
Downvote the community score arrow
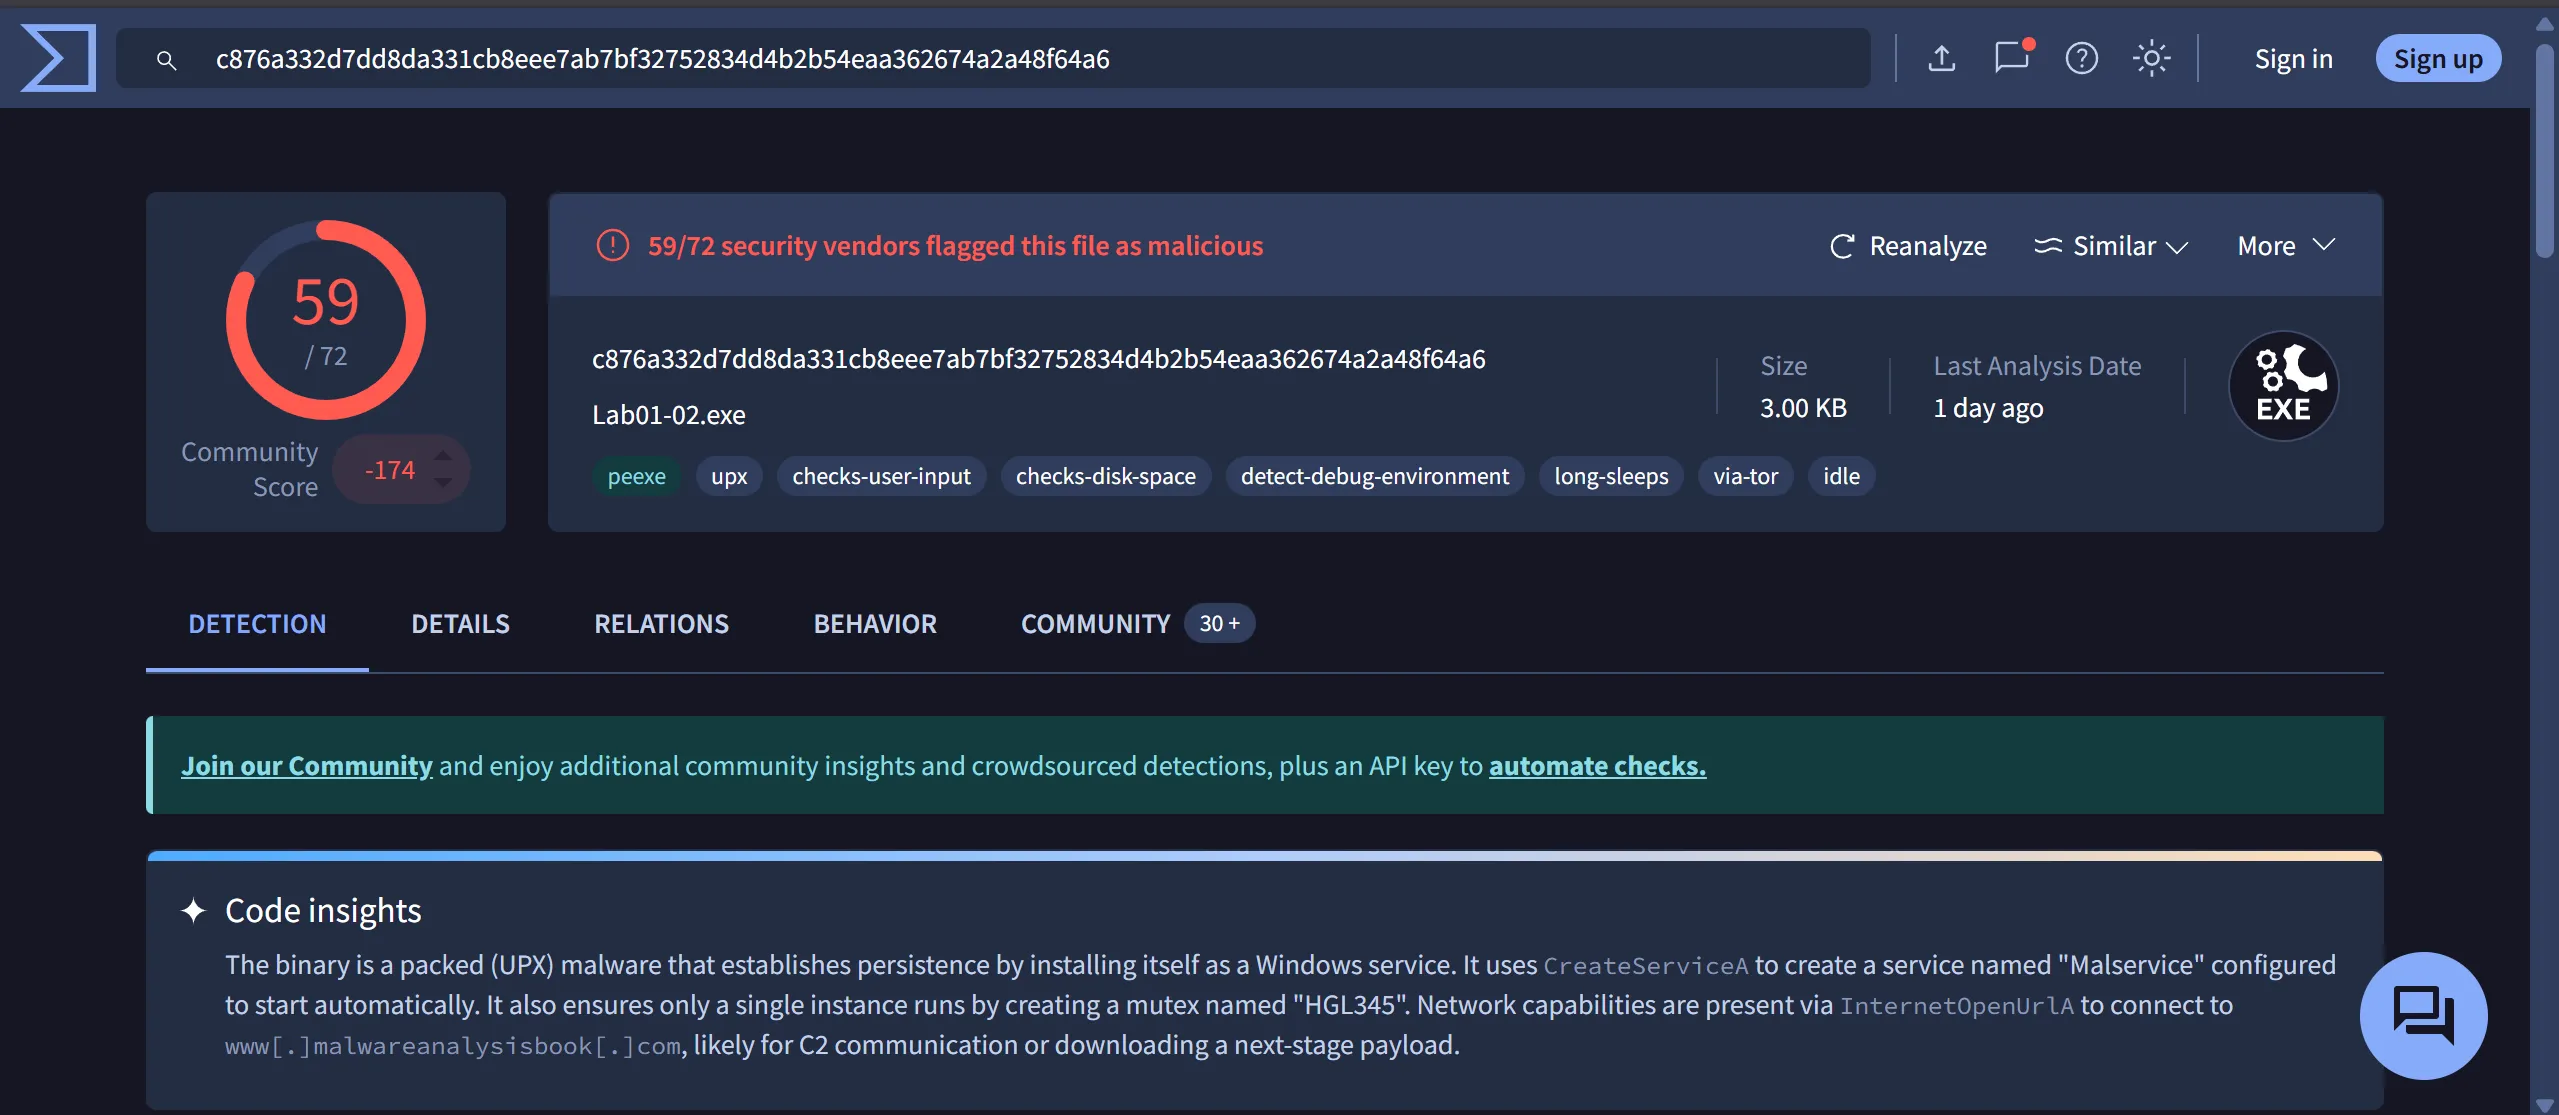(x=443, y=483)
